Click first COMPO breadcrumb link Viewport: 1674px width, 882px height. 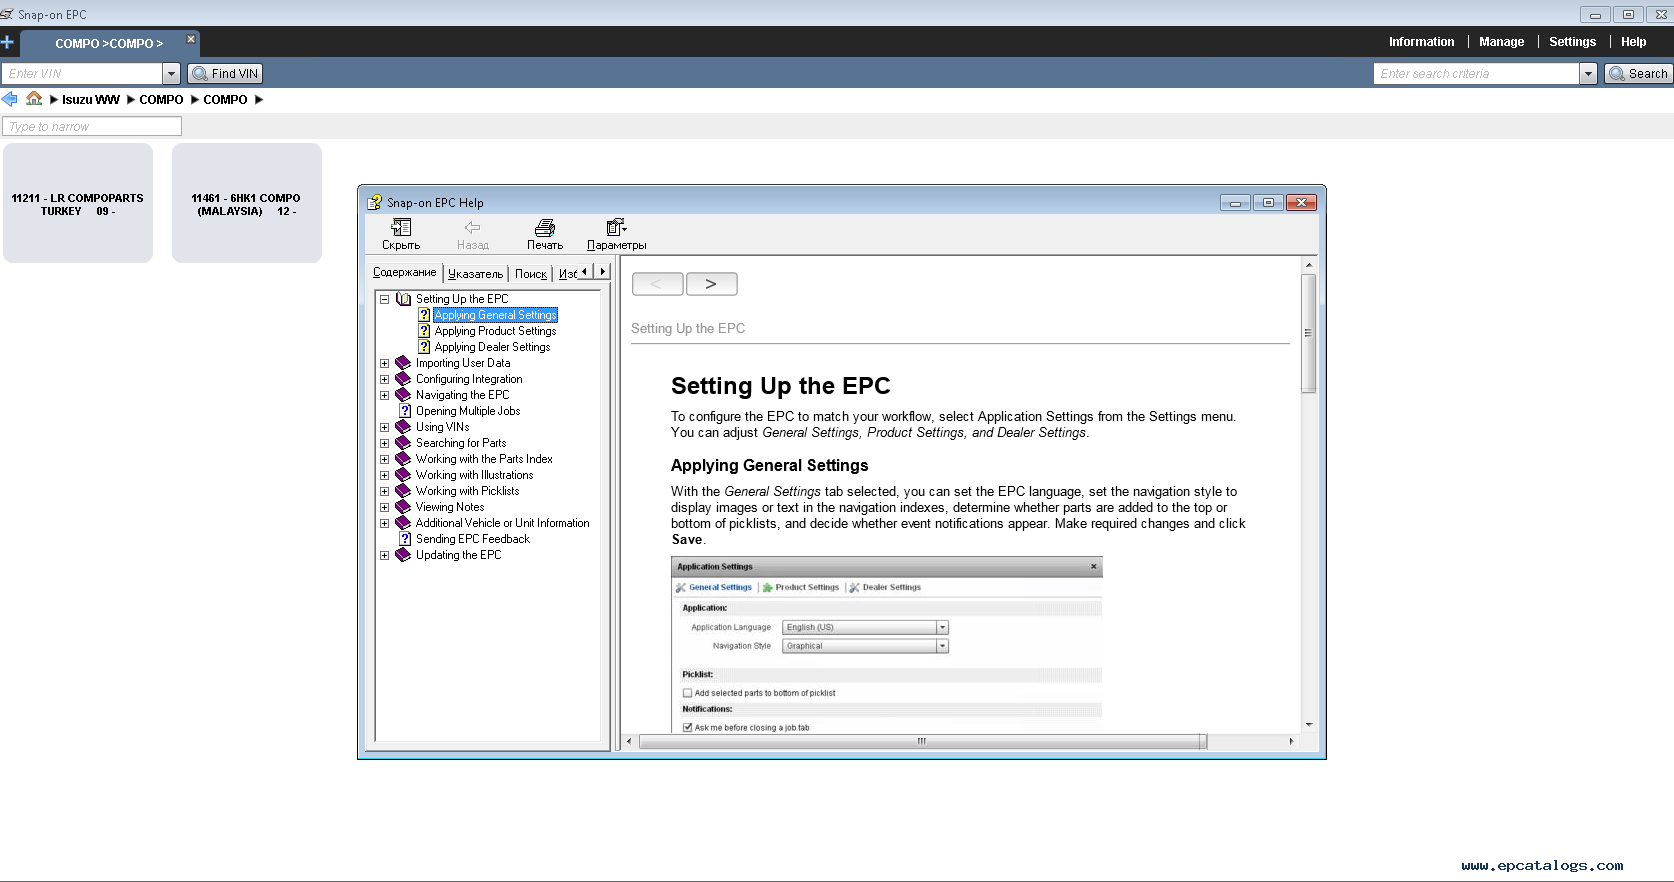point(161,99)
